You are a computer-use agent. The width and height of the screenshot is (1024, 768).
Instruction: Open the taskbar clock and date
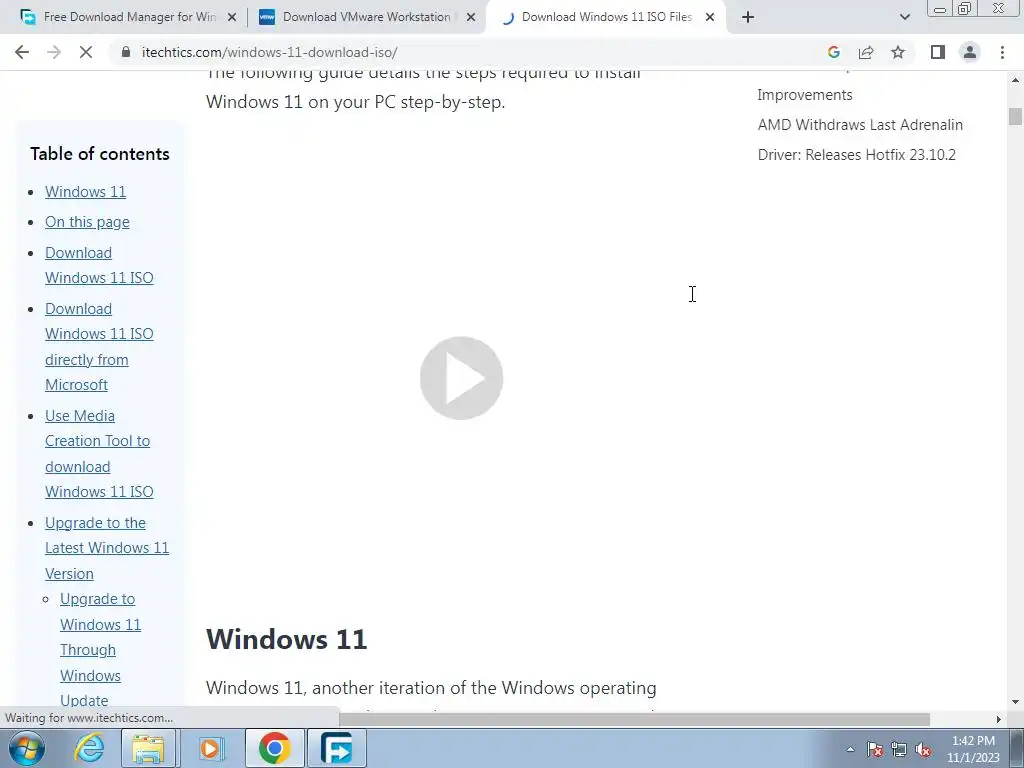[973, 749]
